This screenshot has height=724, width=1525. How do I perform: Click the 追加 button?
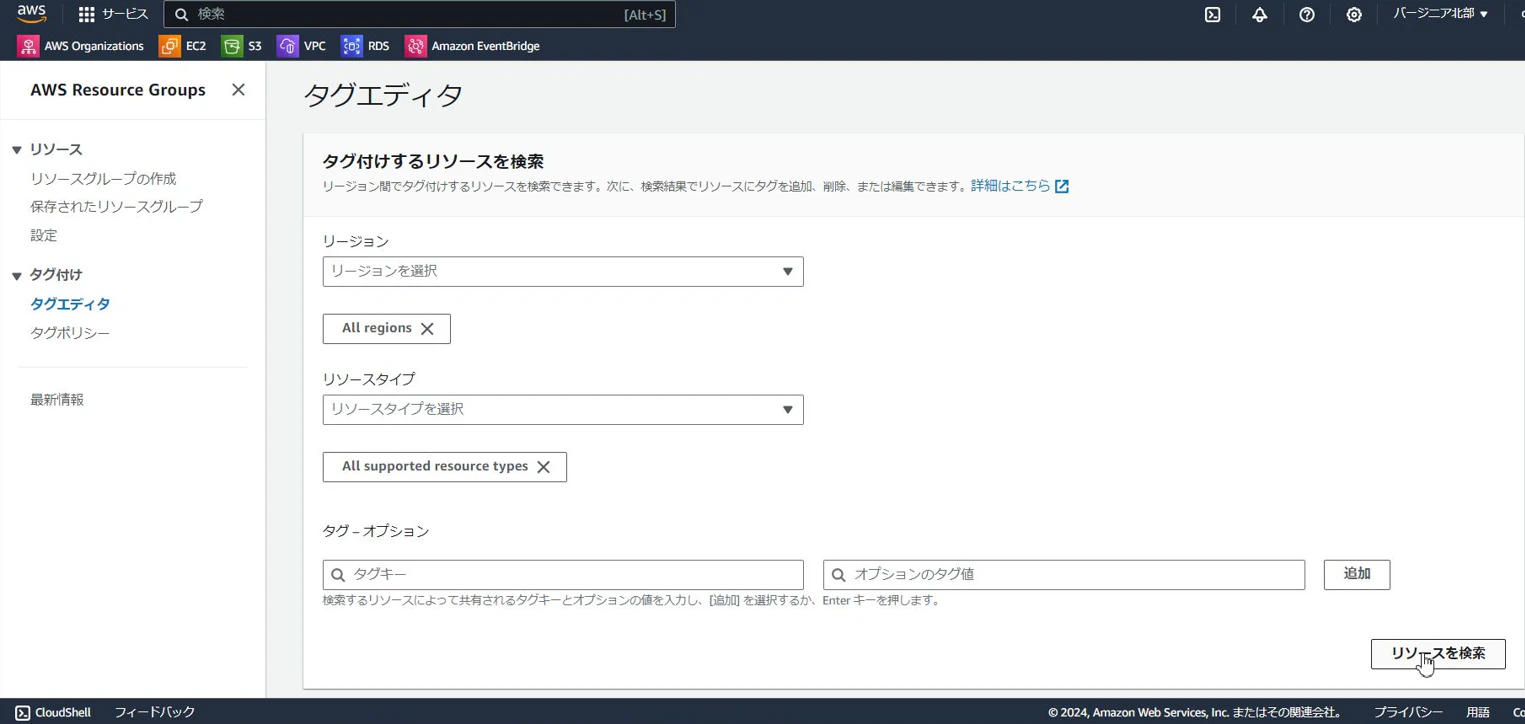point(1357,575)
